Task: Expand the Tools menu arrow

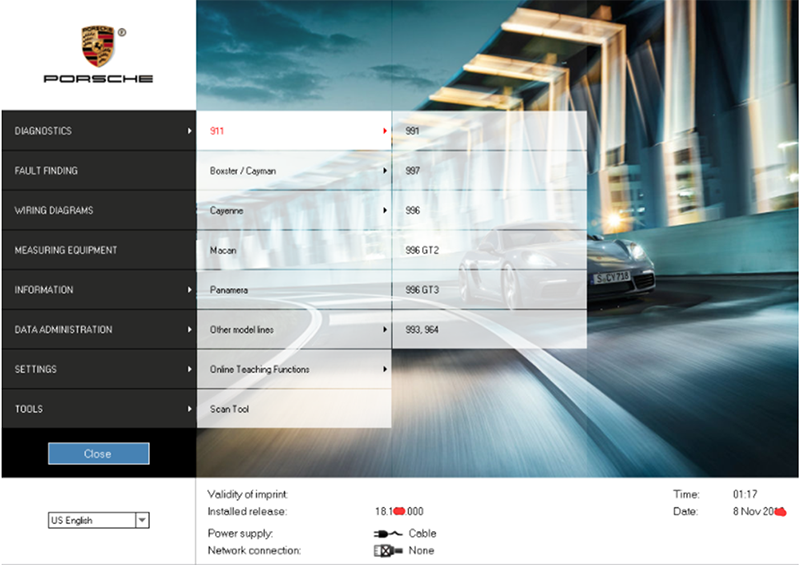Action: click(x=189, y=409)
